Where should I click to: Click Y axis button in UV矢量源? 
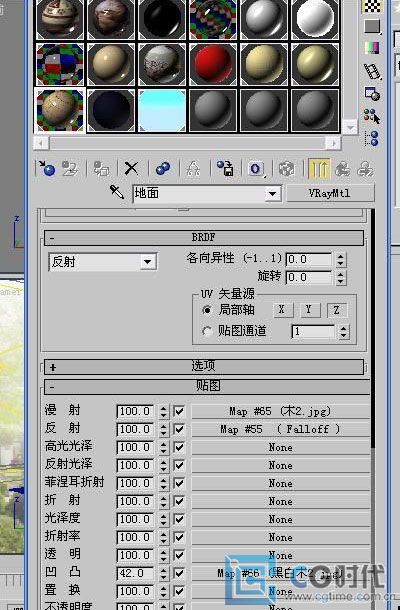[x=309, y=310]
